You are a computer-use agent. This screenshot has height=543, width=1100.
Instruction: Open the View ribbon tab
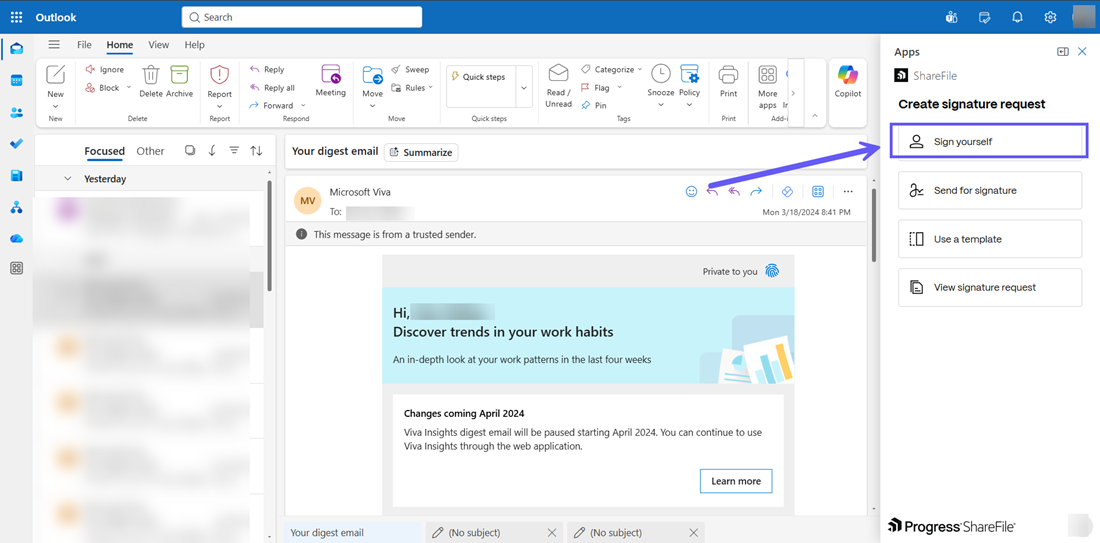pos(159,45)
